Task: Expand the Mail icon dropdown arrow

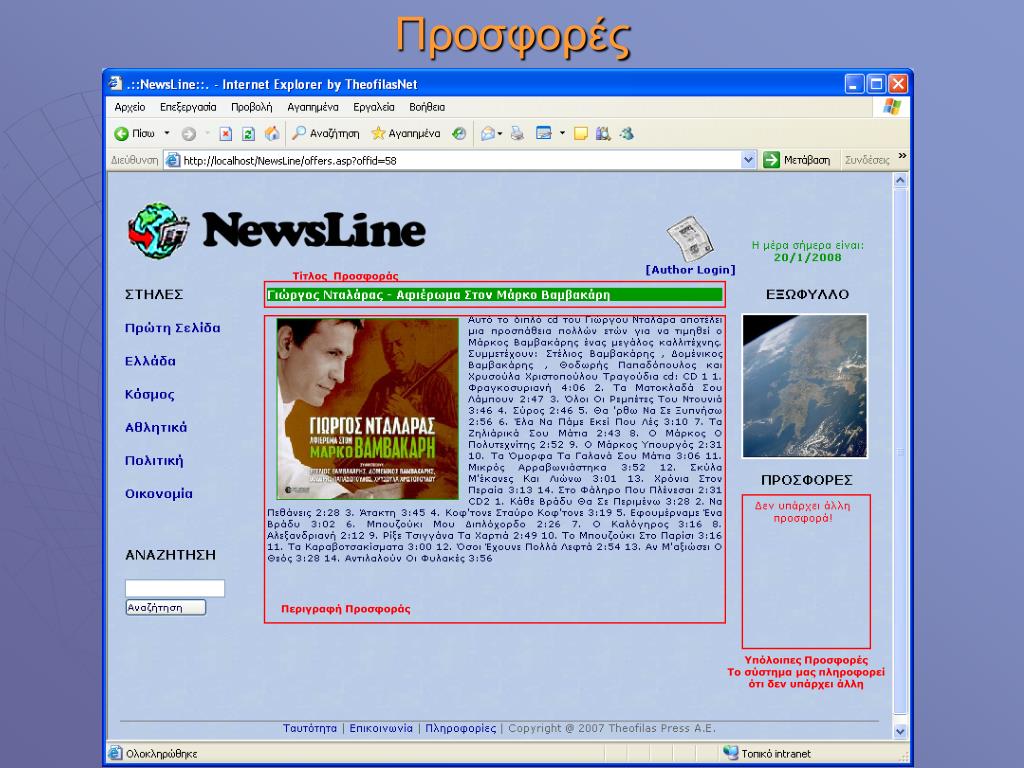Action: tap(500, 134)
